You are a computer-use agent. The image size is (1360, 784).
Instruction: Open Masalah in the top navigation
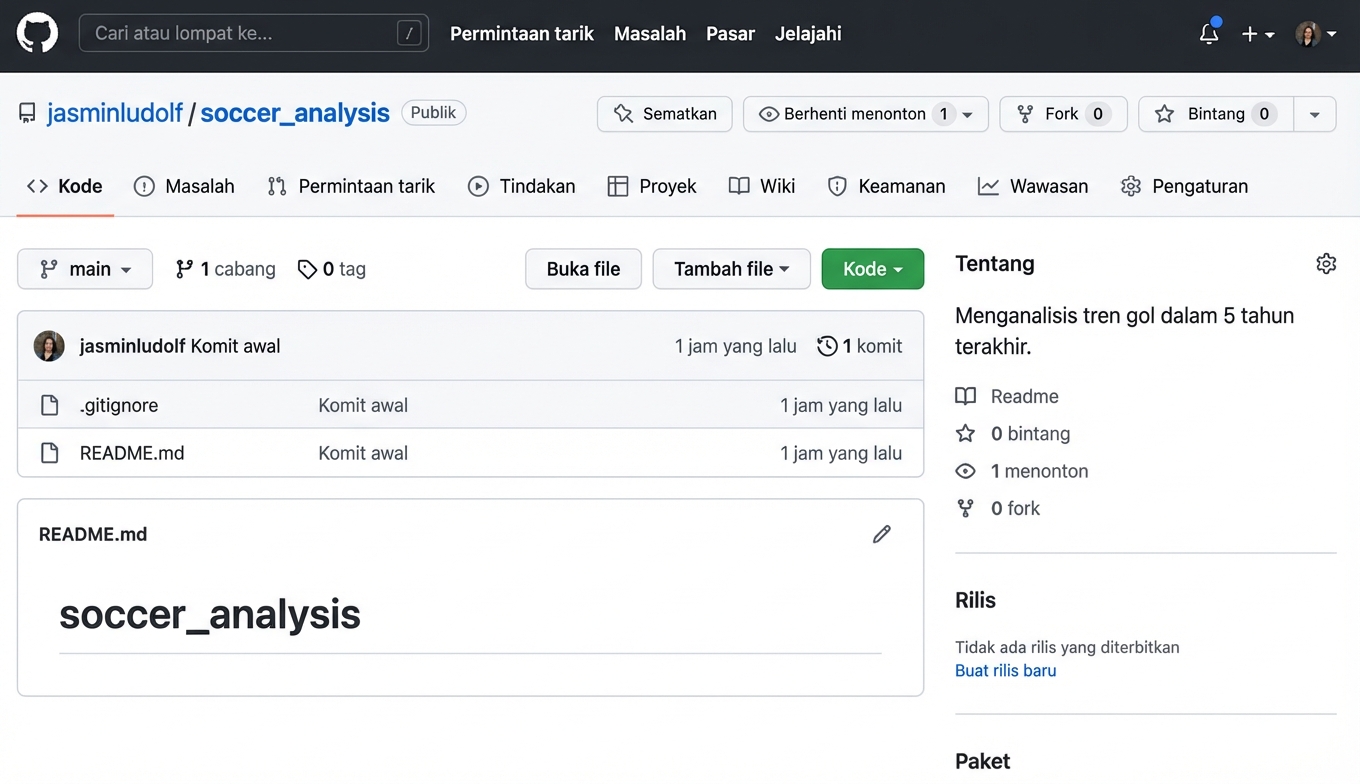pos(650,34)
